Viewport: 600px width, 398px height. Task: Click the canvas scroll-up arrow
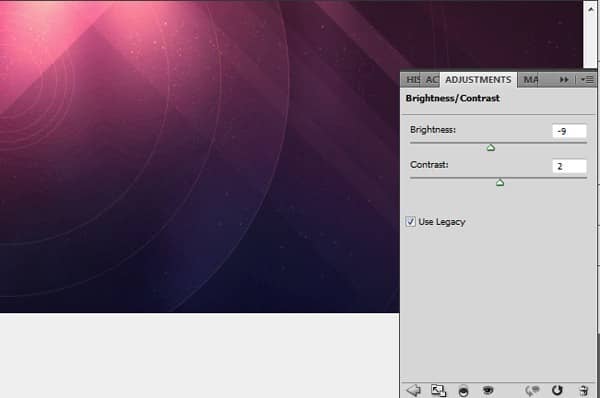[x=591, y=9]
